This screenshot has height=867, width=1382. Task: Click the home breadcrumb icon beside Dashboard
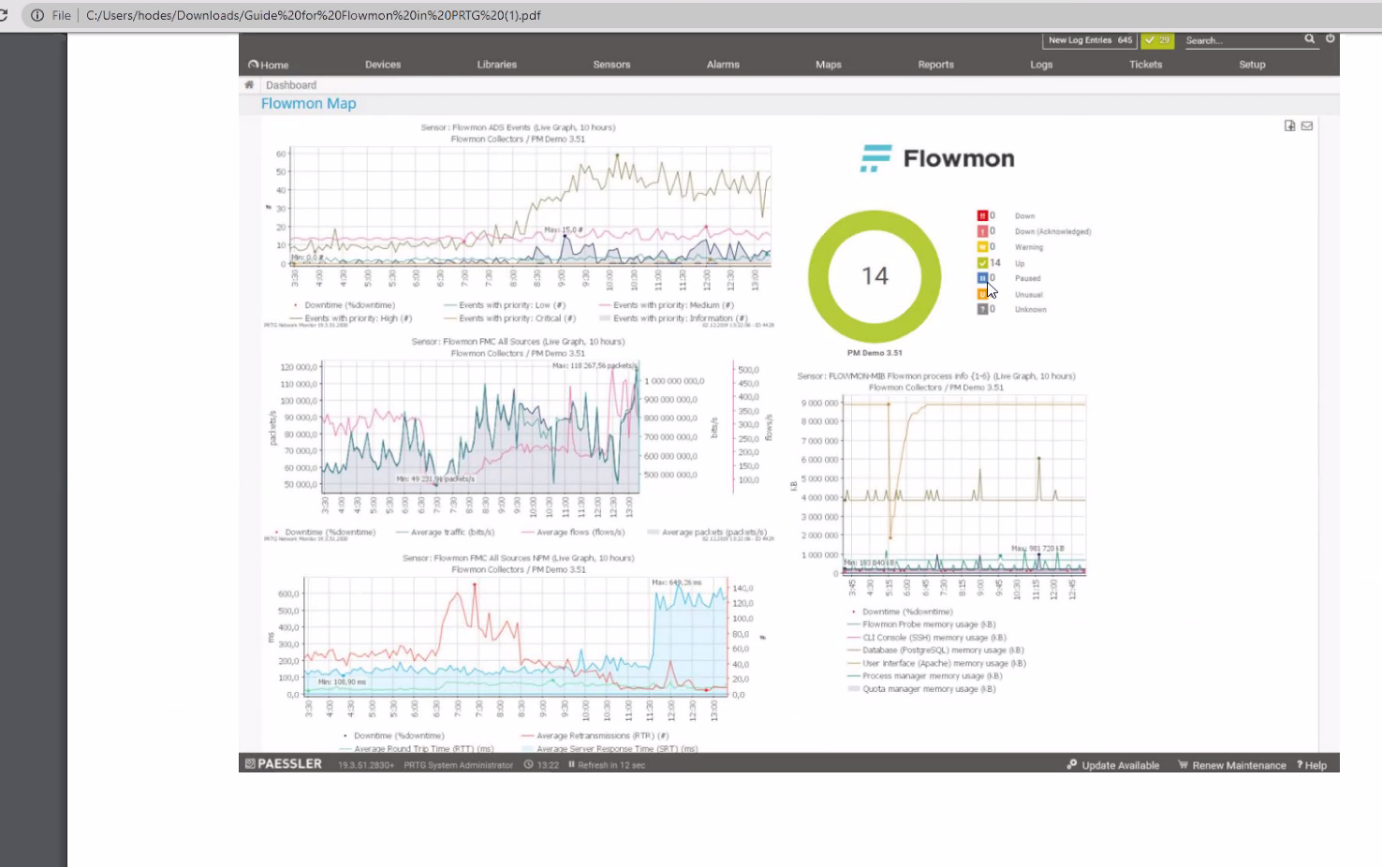pyautogui.click(x=249, y=85)
